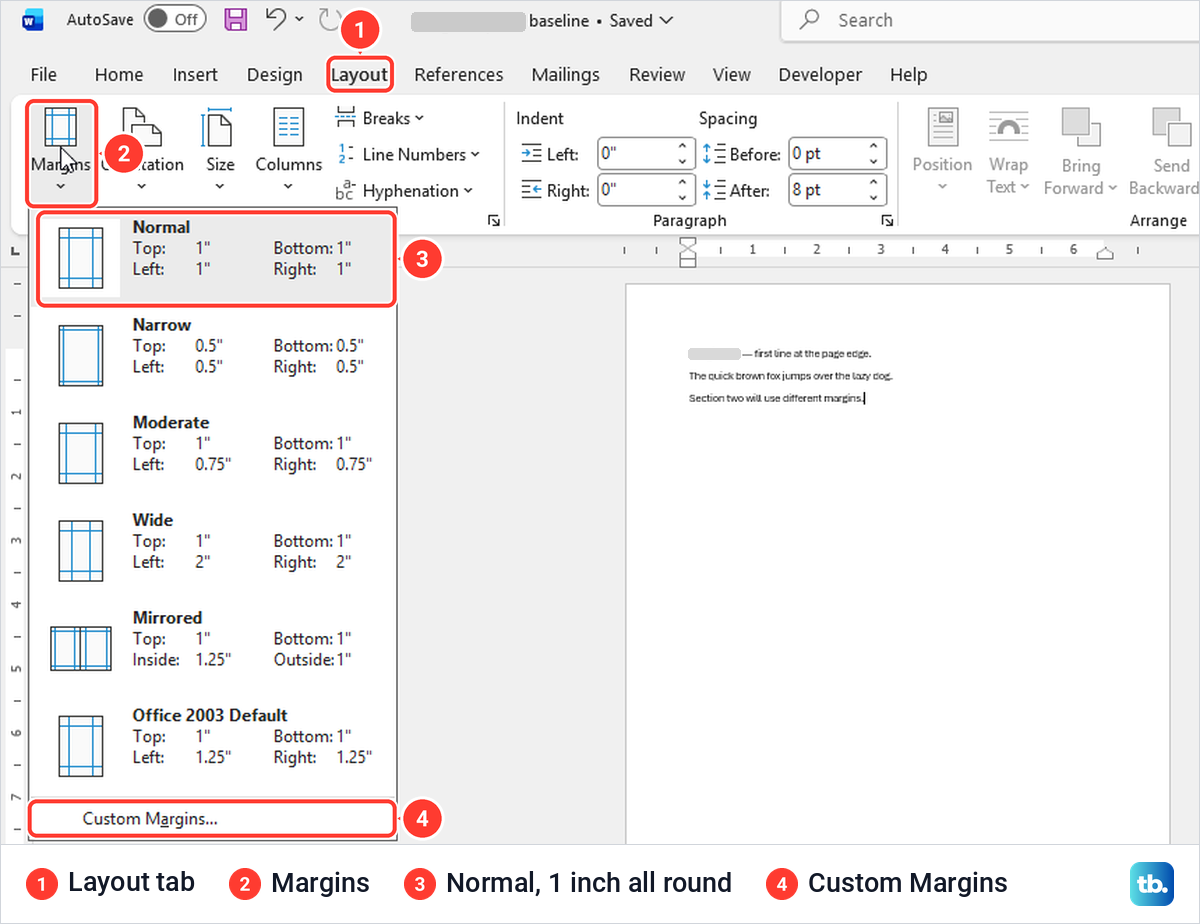Choose the Moderate margins preset
Viewport: 1200px width, 924px height.
(214, 453)
